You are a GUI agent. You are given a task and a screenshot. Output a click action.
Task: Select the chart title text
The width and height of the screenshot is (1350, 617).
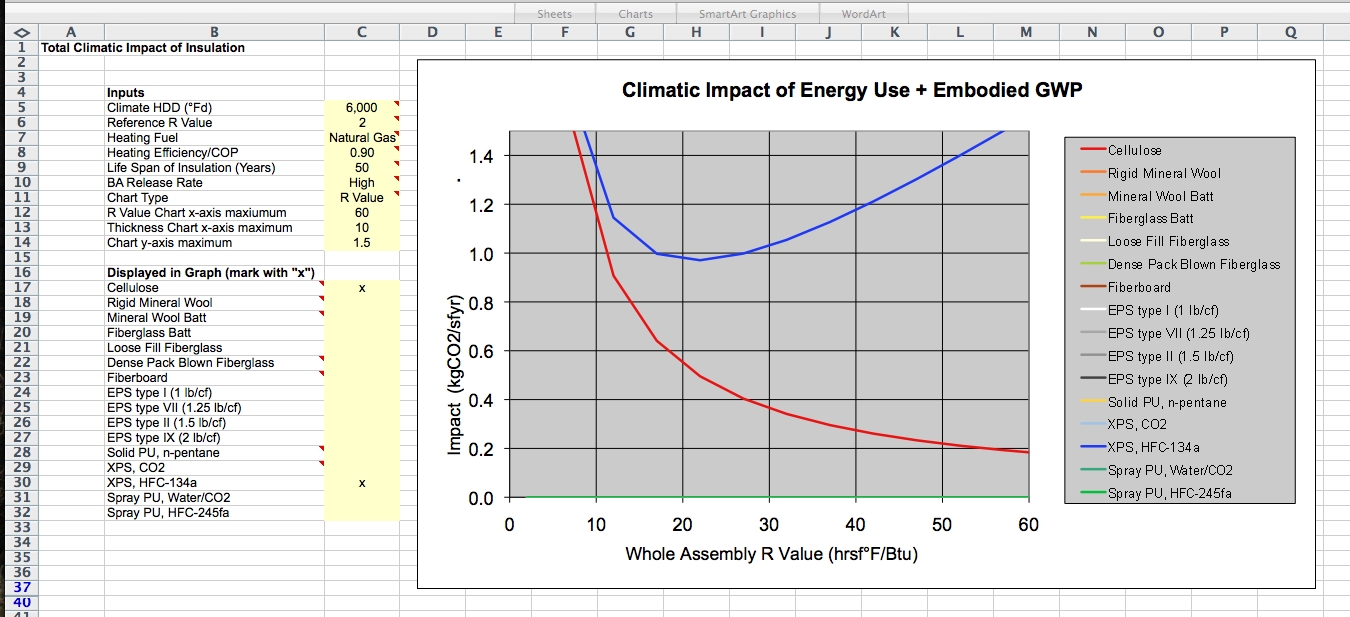pos(852,91)
